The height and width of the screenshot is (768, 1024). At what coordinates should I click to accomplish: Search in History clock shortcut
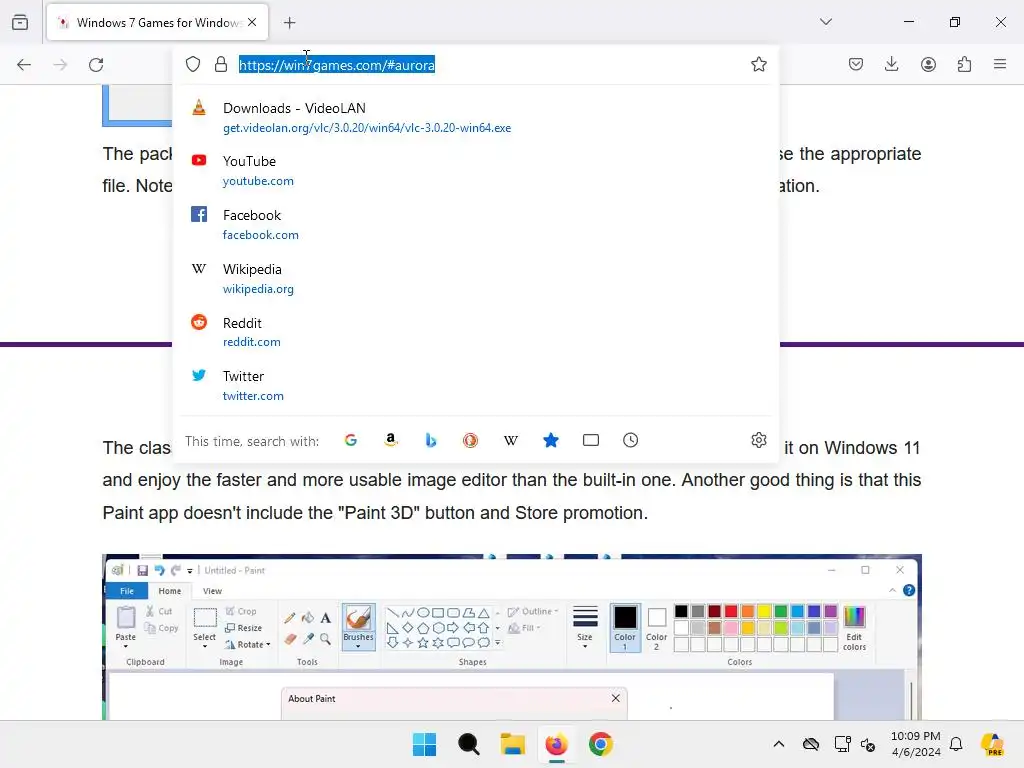[x=630, y=440]
